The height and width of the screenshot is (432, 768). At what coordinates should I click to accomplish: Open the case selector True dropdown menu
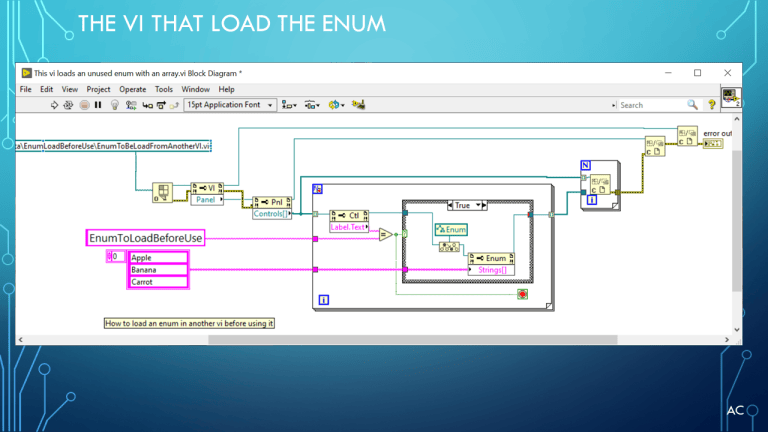pos(478,206)
